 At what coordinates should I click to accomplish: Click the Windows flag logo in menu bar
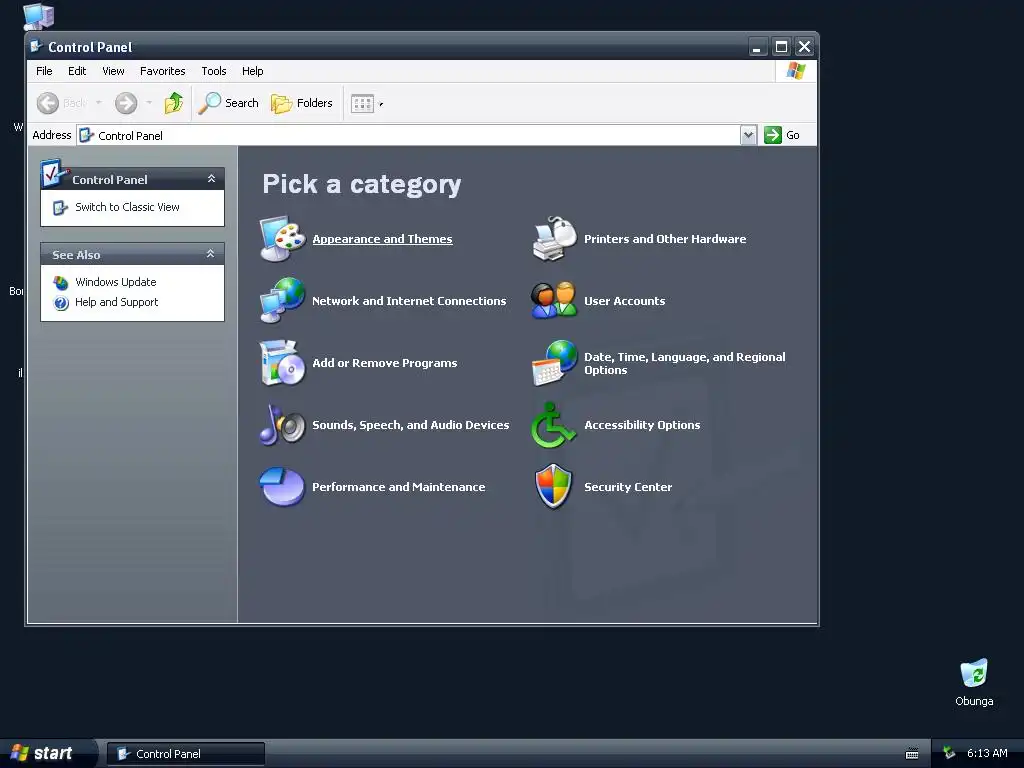[x=795, y=71]
